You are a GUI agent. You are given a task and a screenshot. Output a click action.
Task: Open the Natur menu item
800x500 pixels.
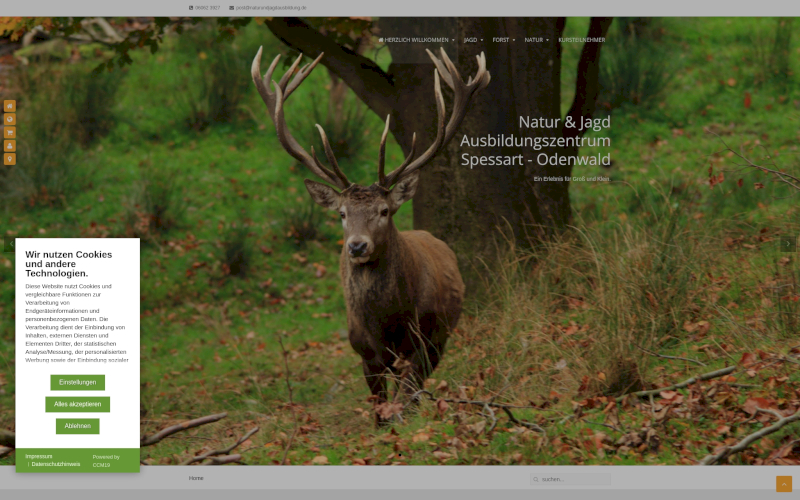(x=536, y=40)
